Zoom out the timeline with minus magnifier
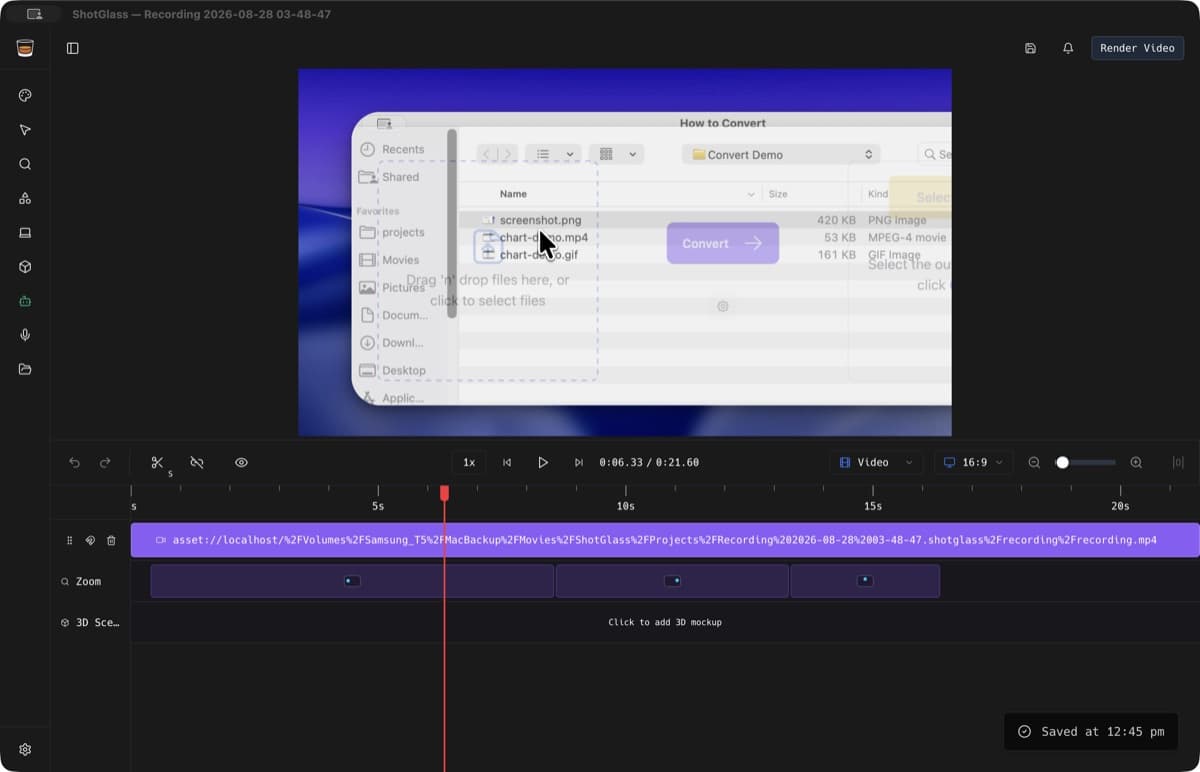 click(1034, 463)
